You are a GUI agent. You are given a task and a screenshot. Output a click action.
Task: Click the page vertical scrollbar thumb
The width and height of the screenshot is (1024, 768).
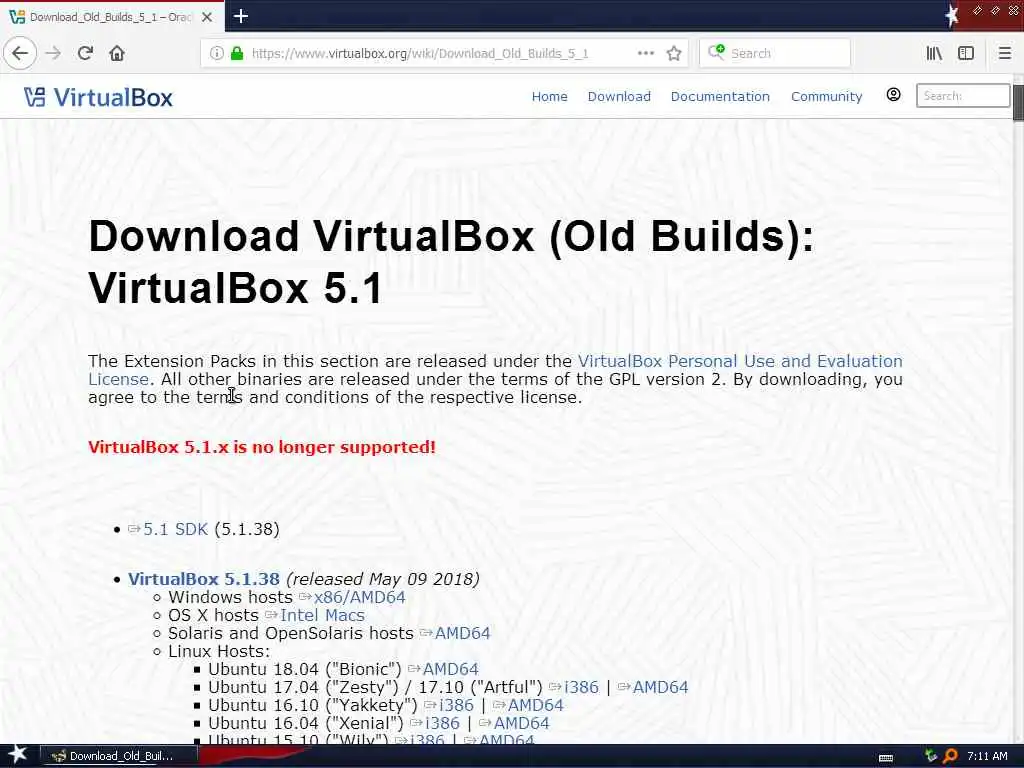1018,102
